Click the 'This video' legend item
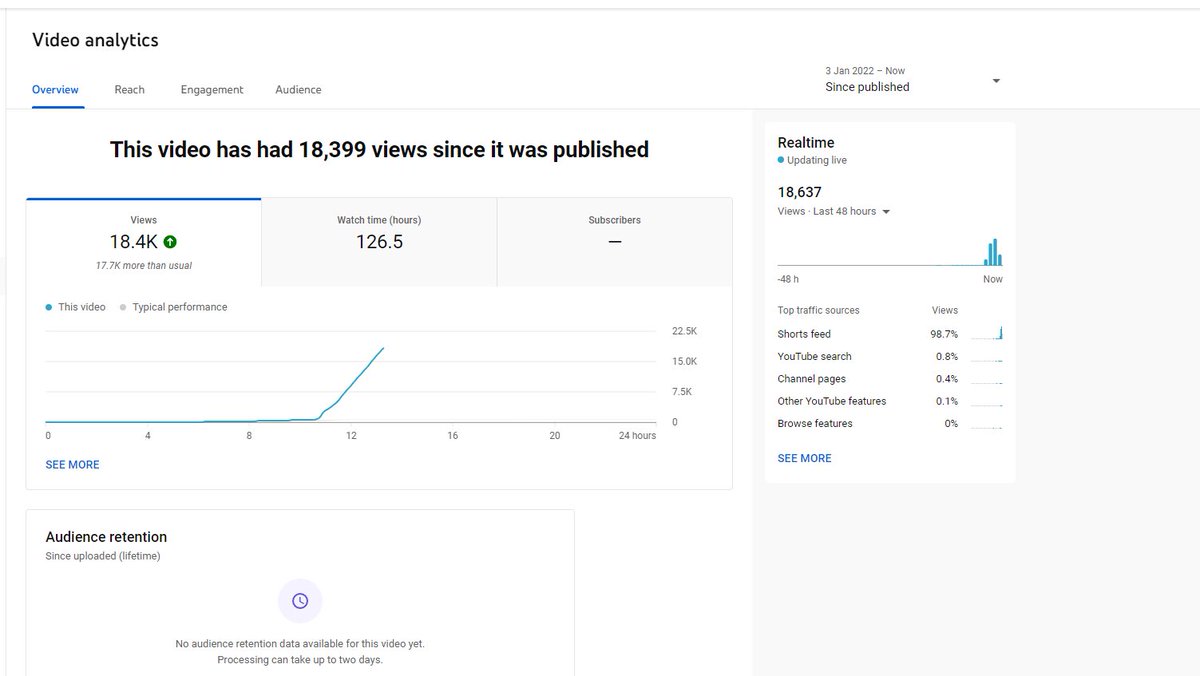The height and width of the screenshot is (676, 1200). click(x=76, y=307)
